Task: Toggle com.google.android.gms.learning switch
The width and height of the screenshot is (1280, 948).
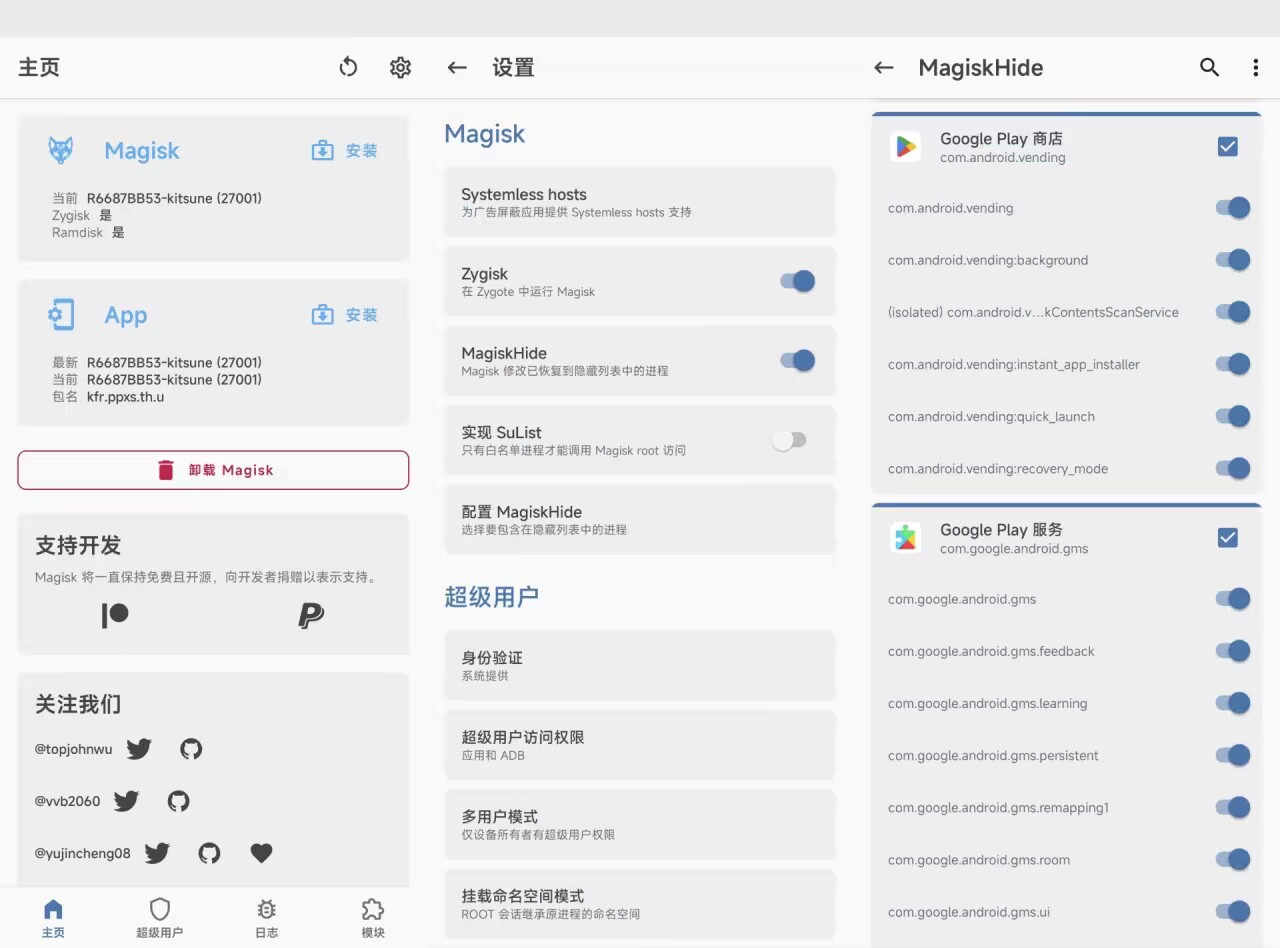Action: tap(1233, 703)
